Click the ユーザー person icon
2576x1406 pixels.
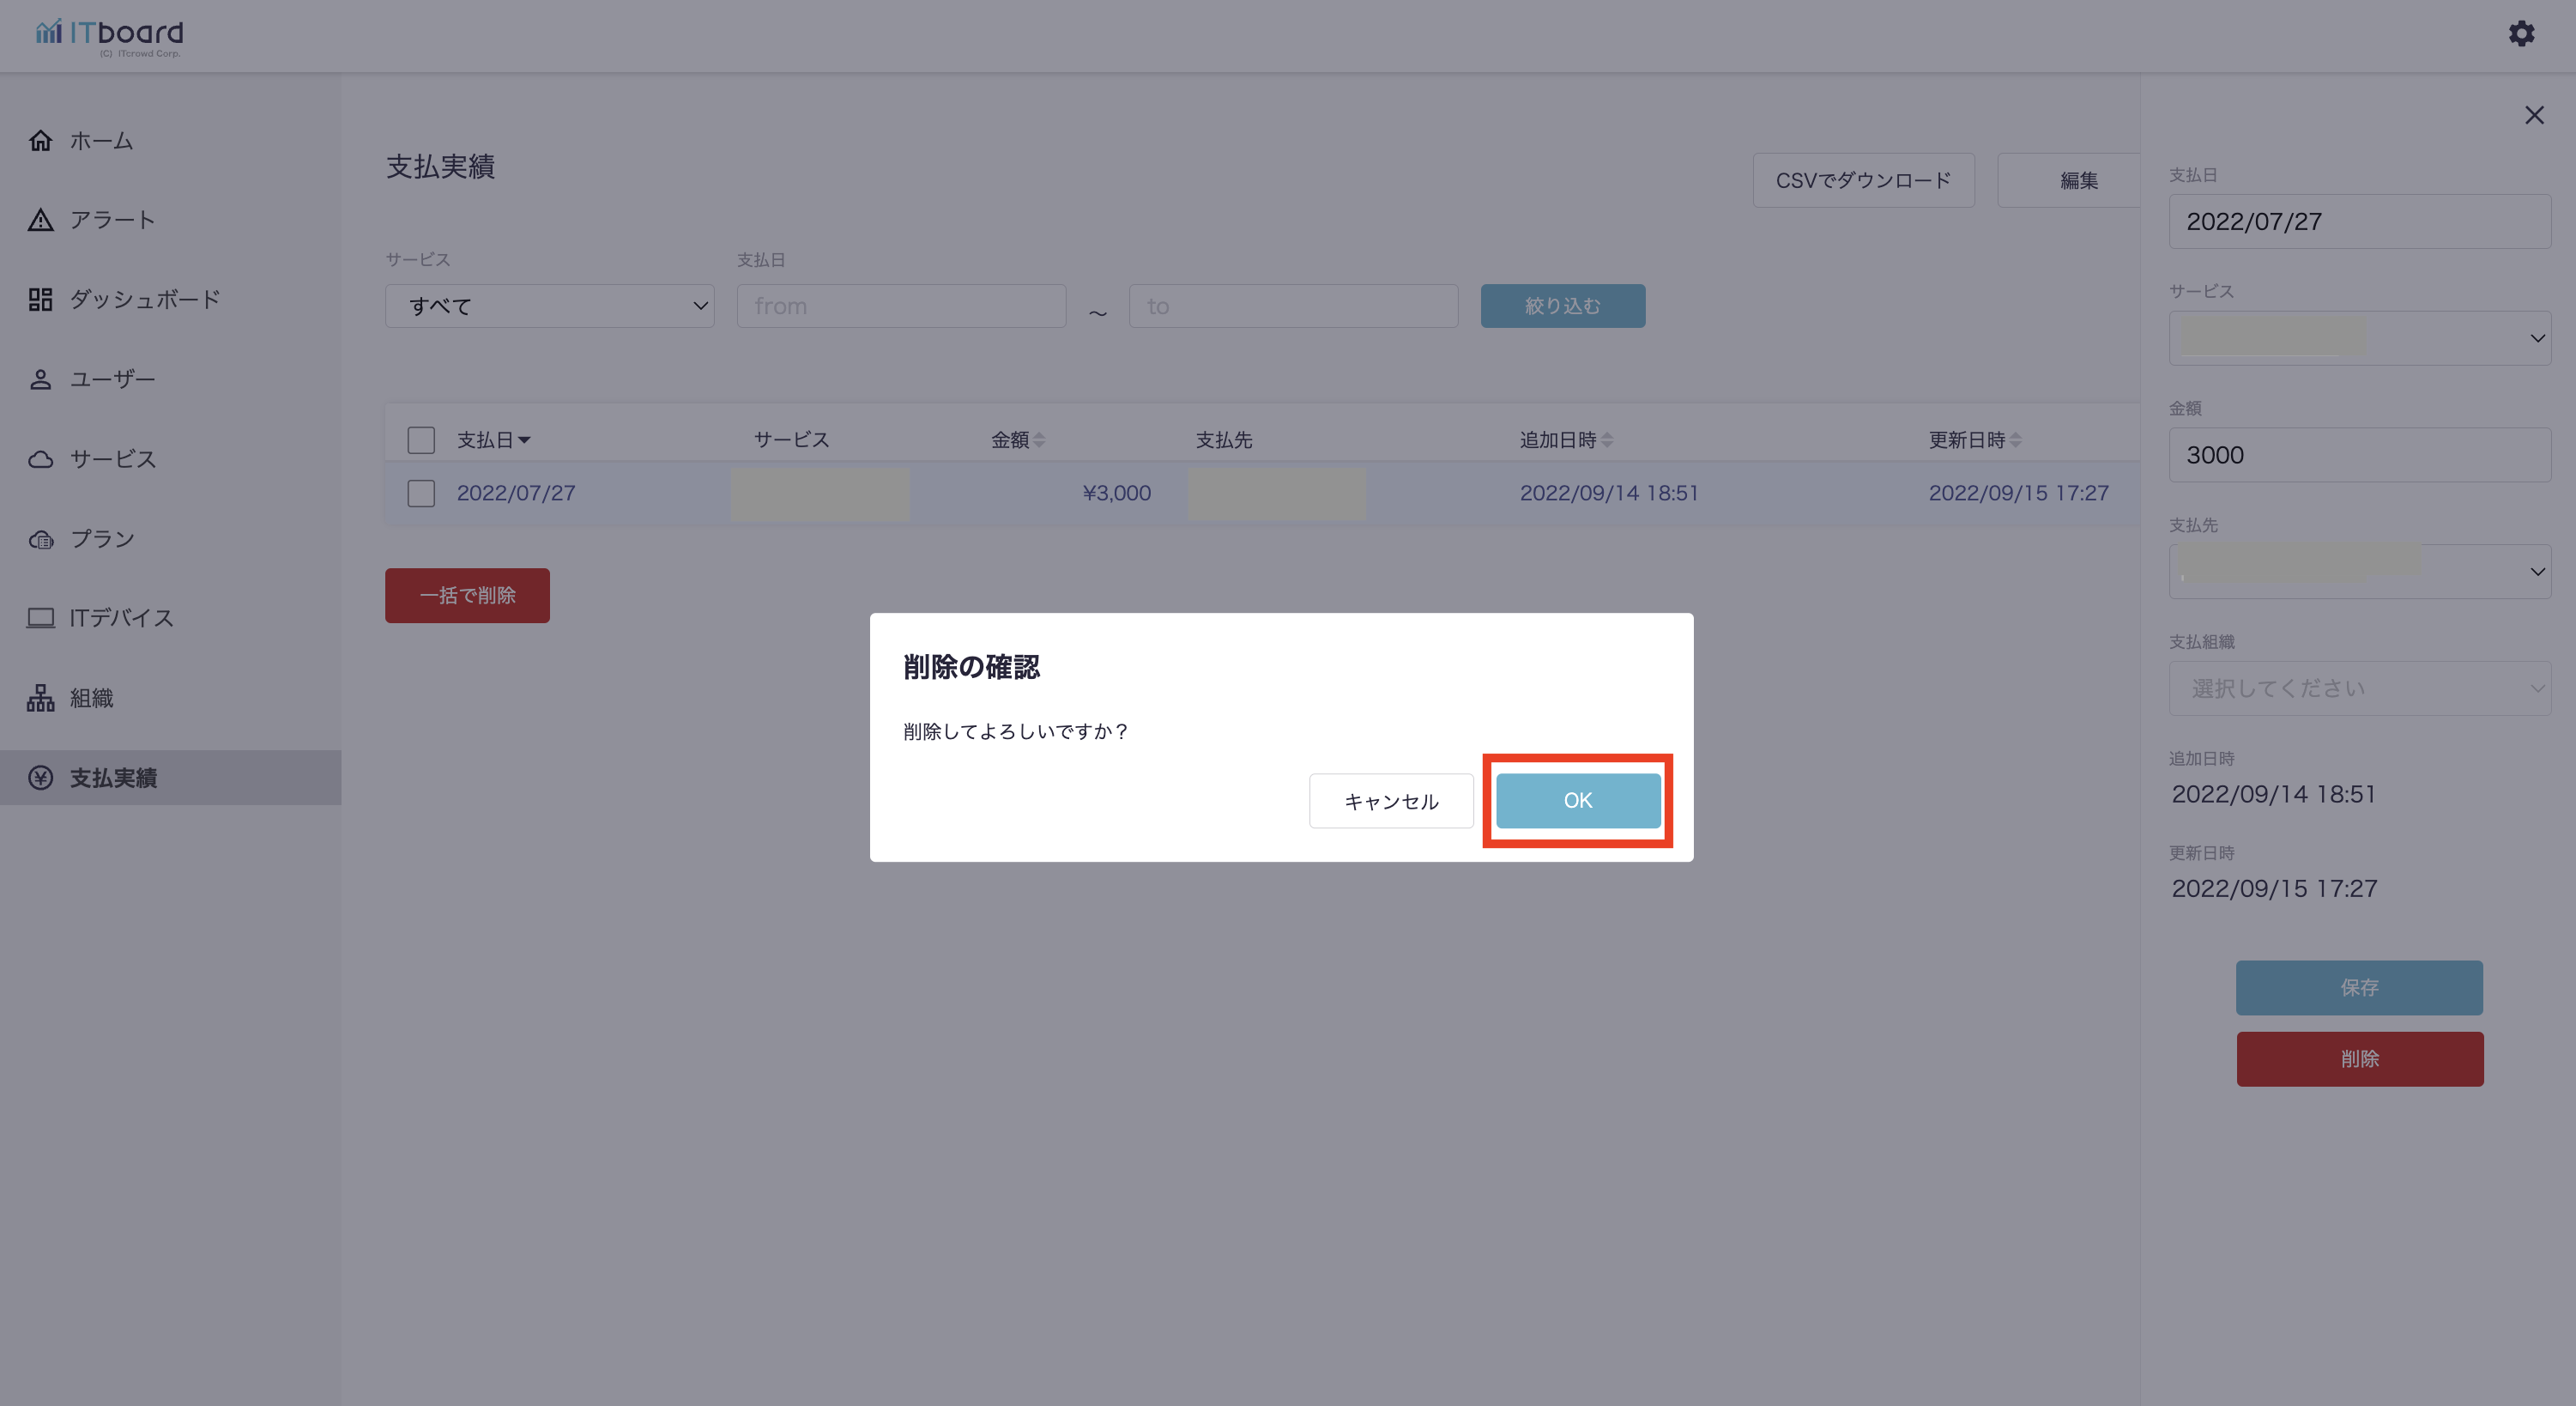[x=40, y=379]
